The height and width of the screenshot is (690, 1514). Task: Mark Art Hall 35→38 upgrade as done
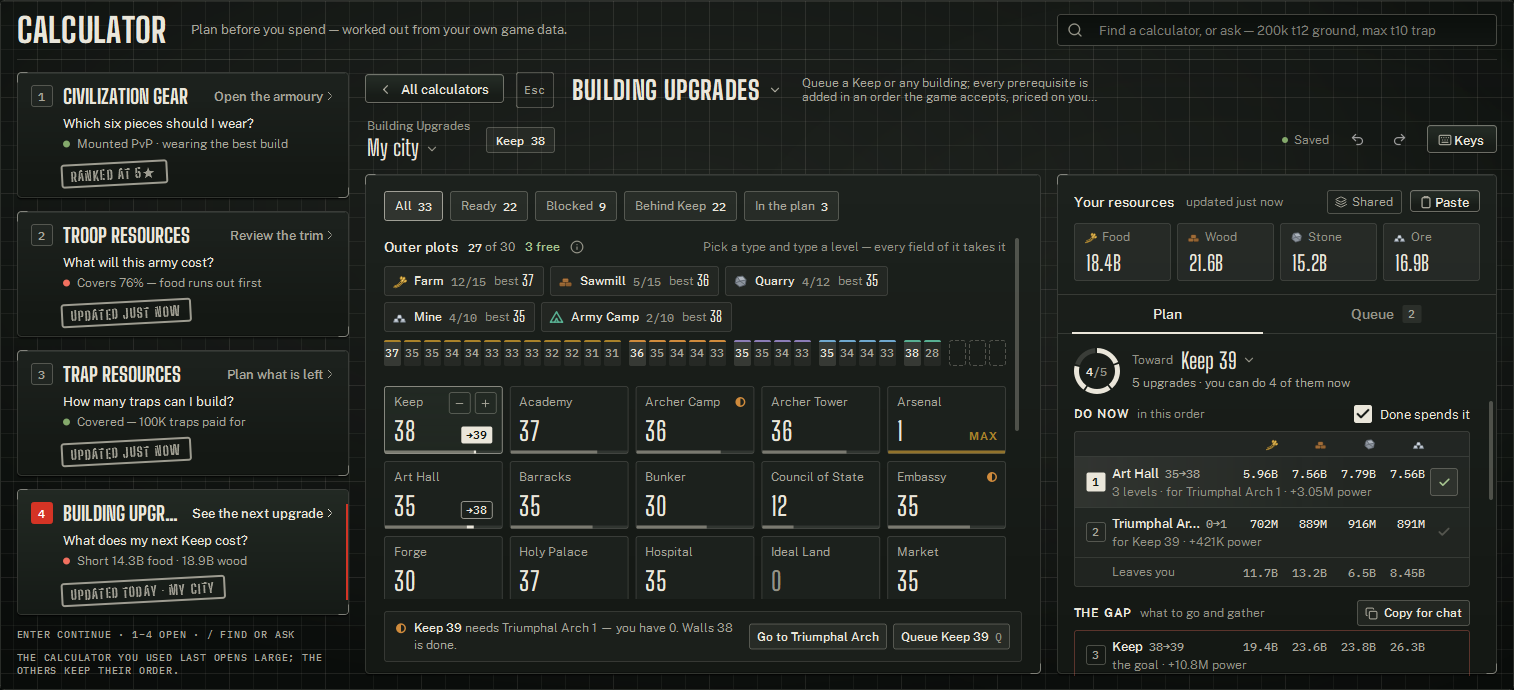click(1443, 483)
